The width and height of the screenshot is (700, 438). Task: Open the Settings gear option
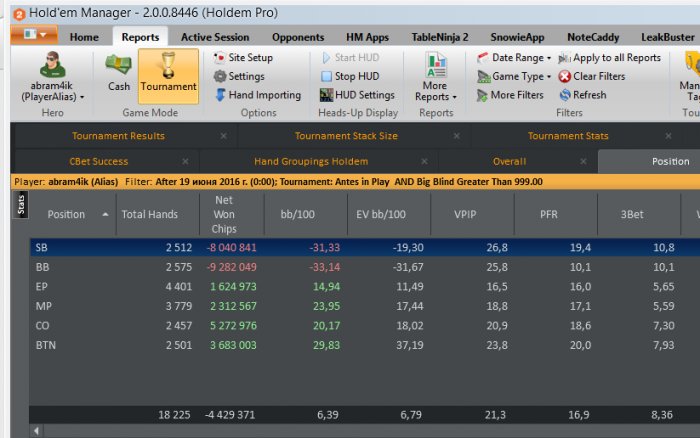click(x=239, y=76)
